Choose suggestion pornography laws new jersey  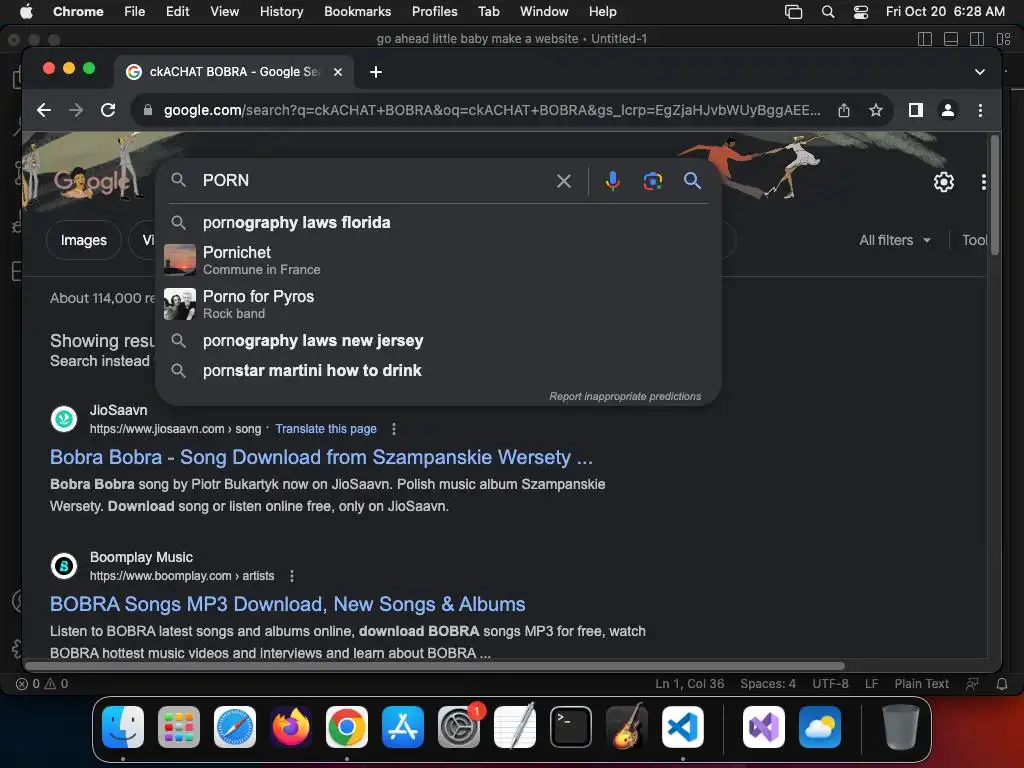click(x=438, y=341)
